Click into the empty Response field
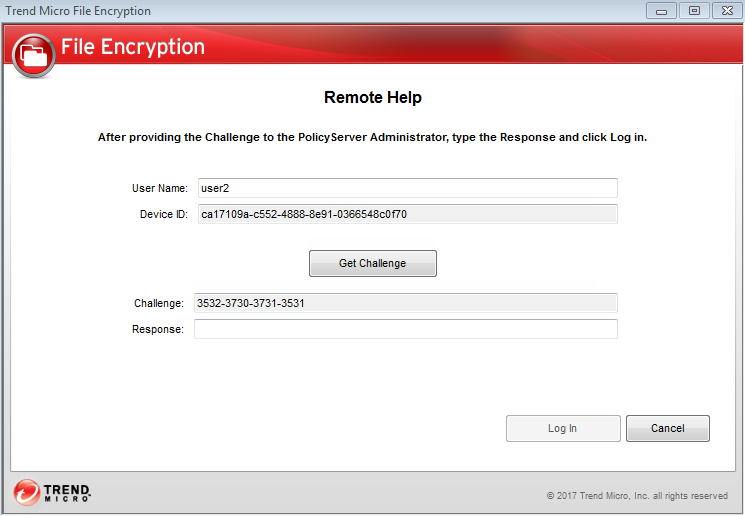Viewport: 745px width, 516px height. pyautogui.click(x=405, y=329)
